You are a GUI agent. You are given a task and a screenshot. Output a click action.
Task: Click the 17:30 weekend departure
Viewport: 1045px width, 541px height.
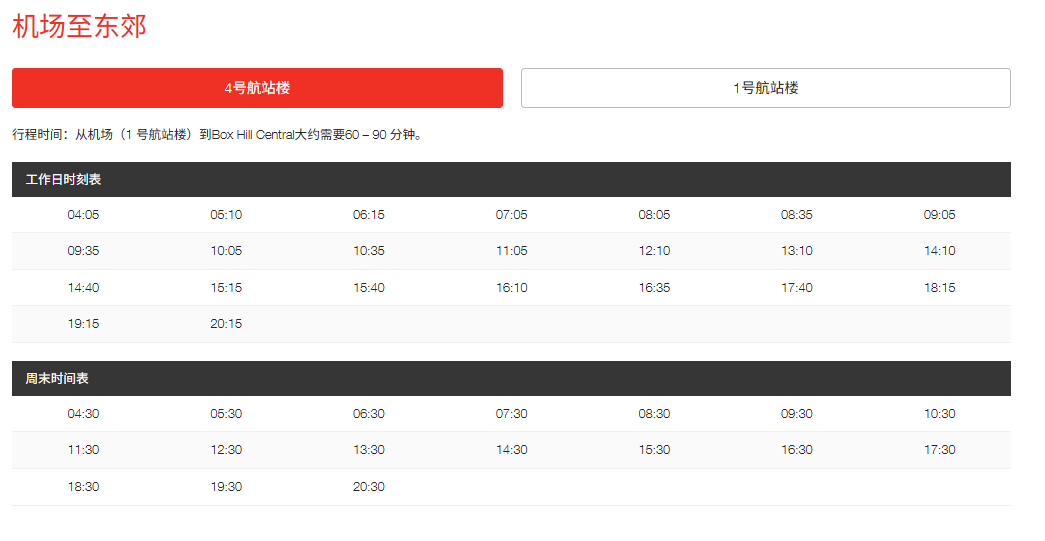coord(939,450)
